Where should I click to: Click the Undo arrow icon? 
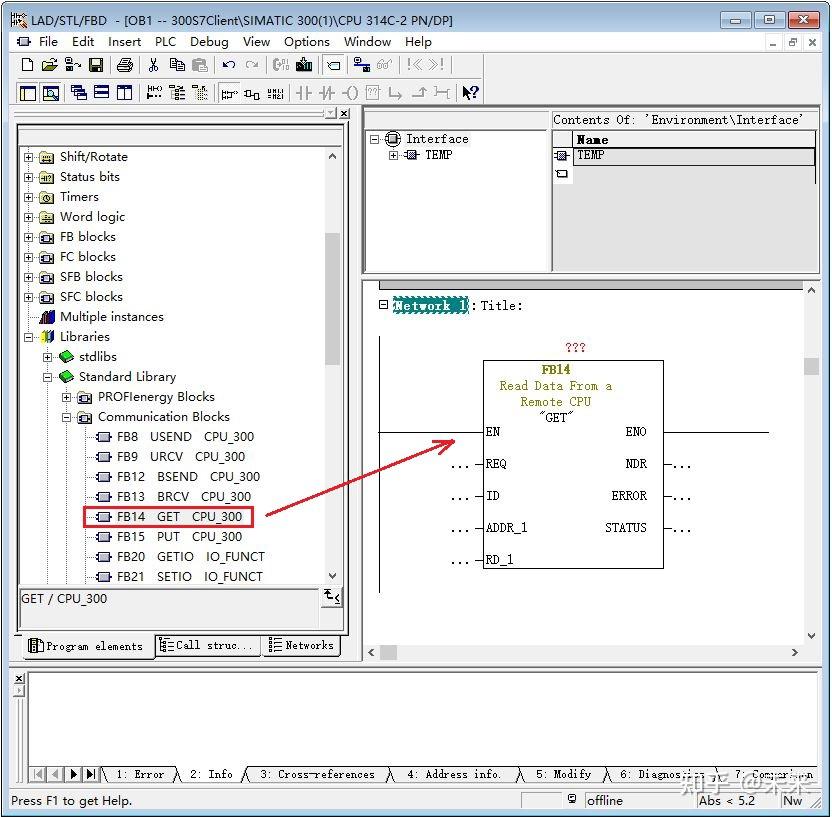[x=229, y=65]
